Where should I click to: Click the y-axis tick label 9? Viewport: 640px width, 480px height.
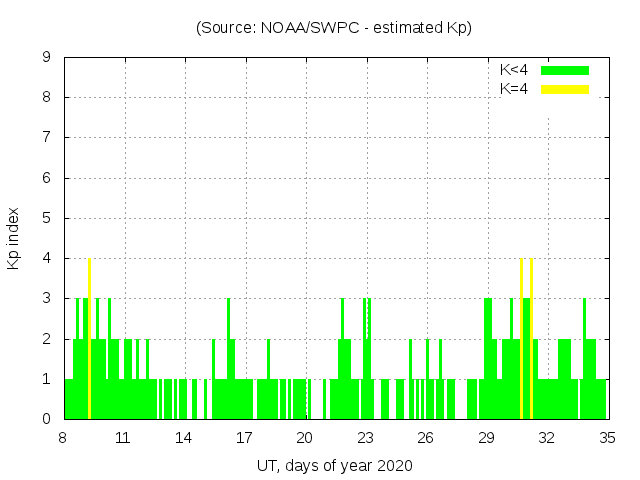(x=46, y=58)
